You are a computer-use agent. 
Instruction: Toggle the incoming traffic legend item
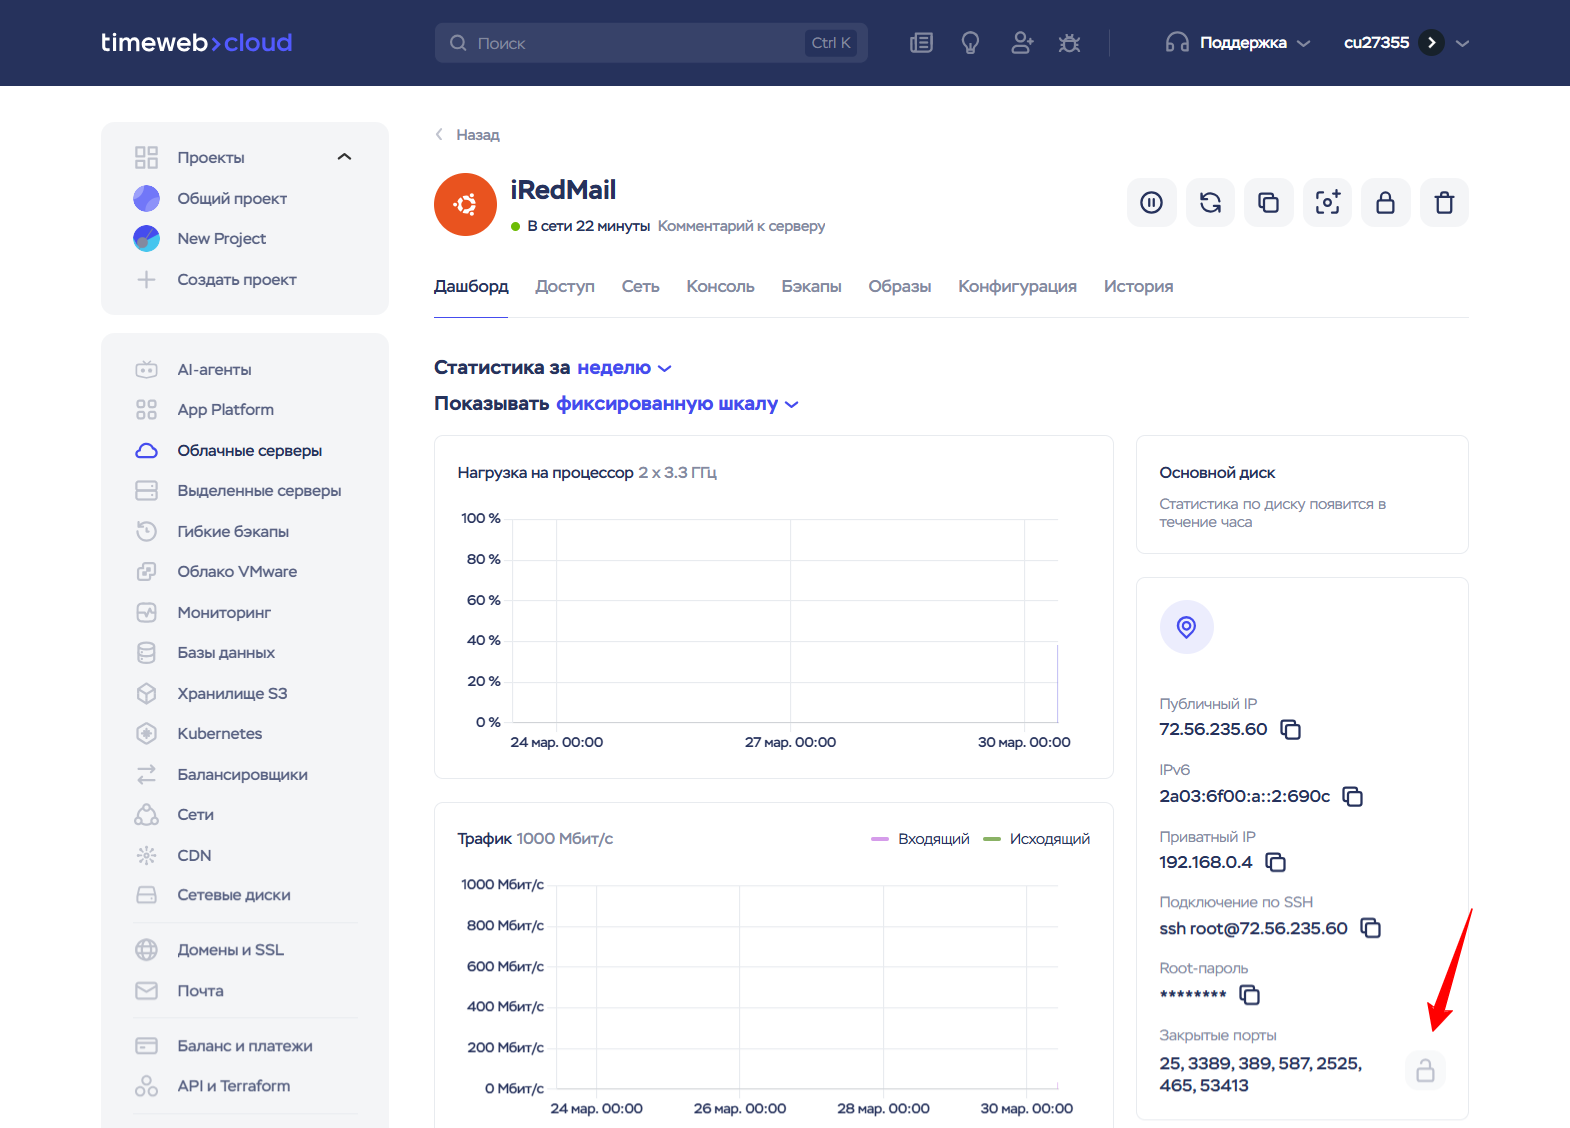tap(921, 839)
